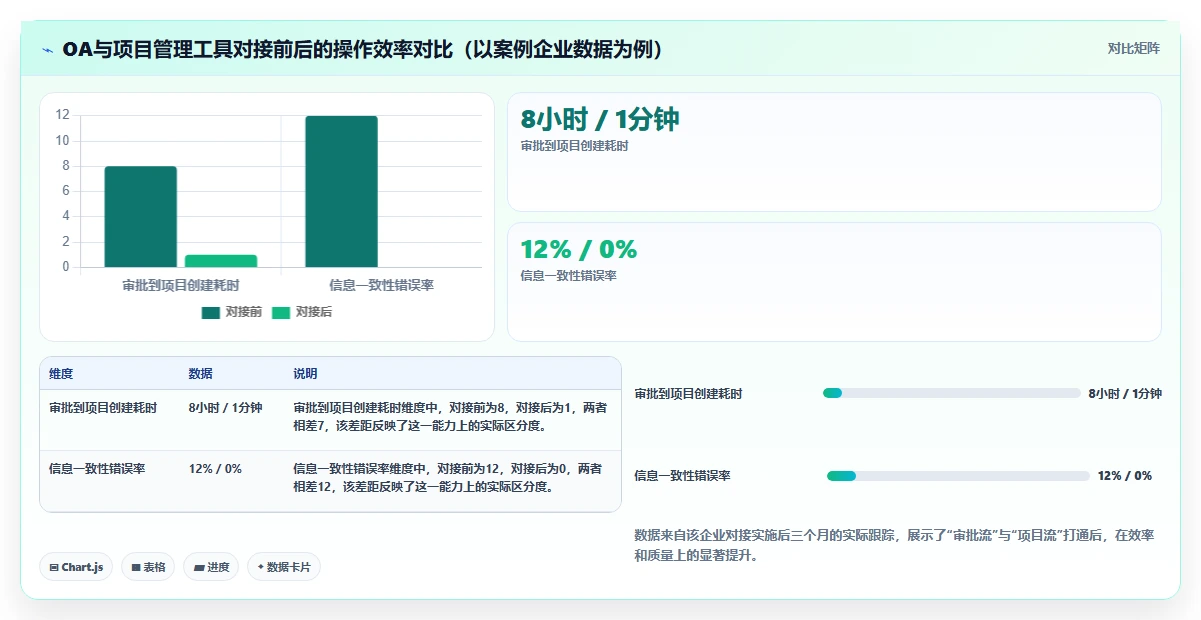Click the 审批到项目创建耗时 chart axis label

(181, 285)
